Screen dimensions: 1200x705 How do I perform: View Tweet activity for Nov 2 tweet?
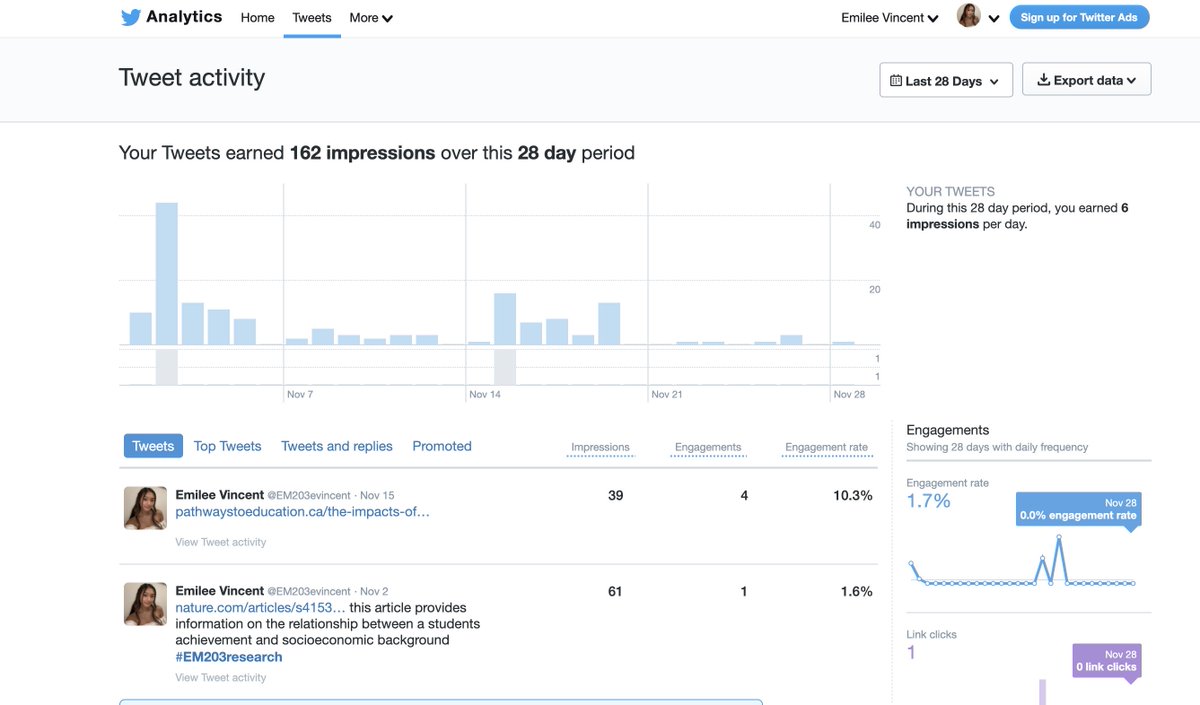pos(221,677)
